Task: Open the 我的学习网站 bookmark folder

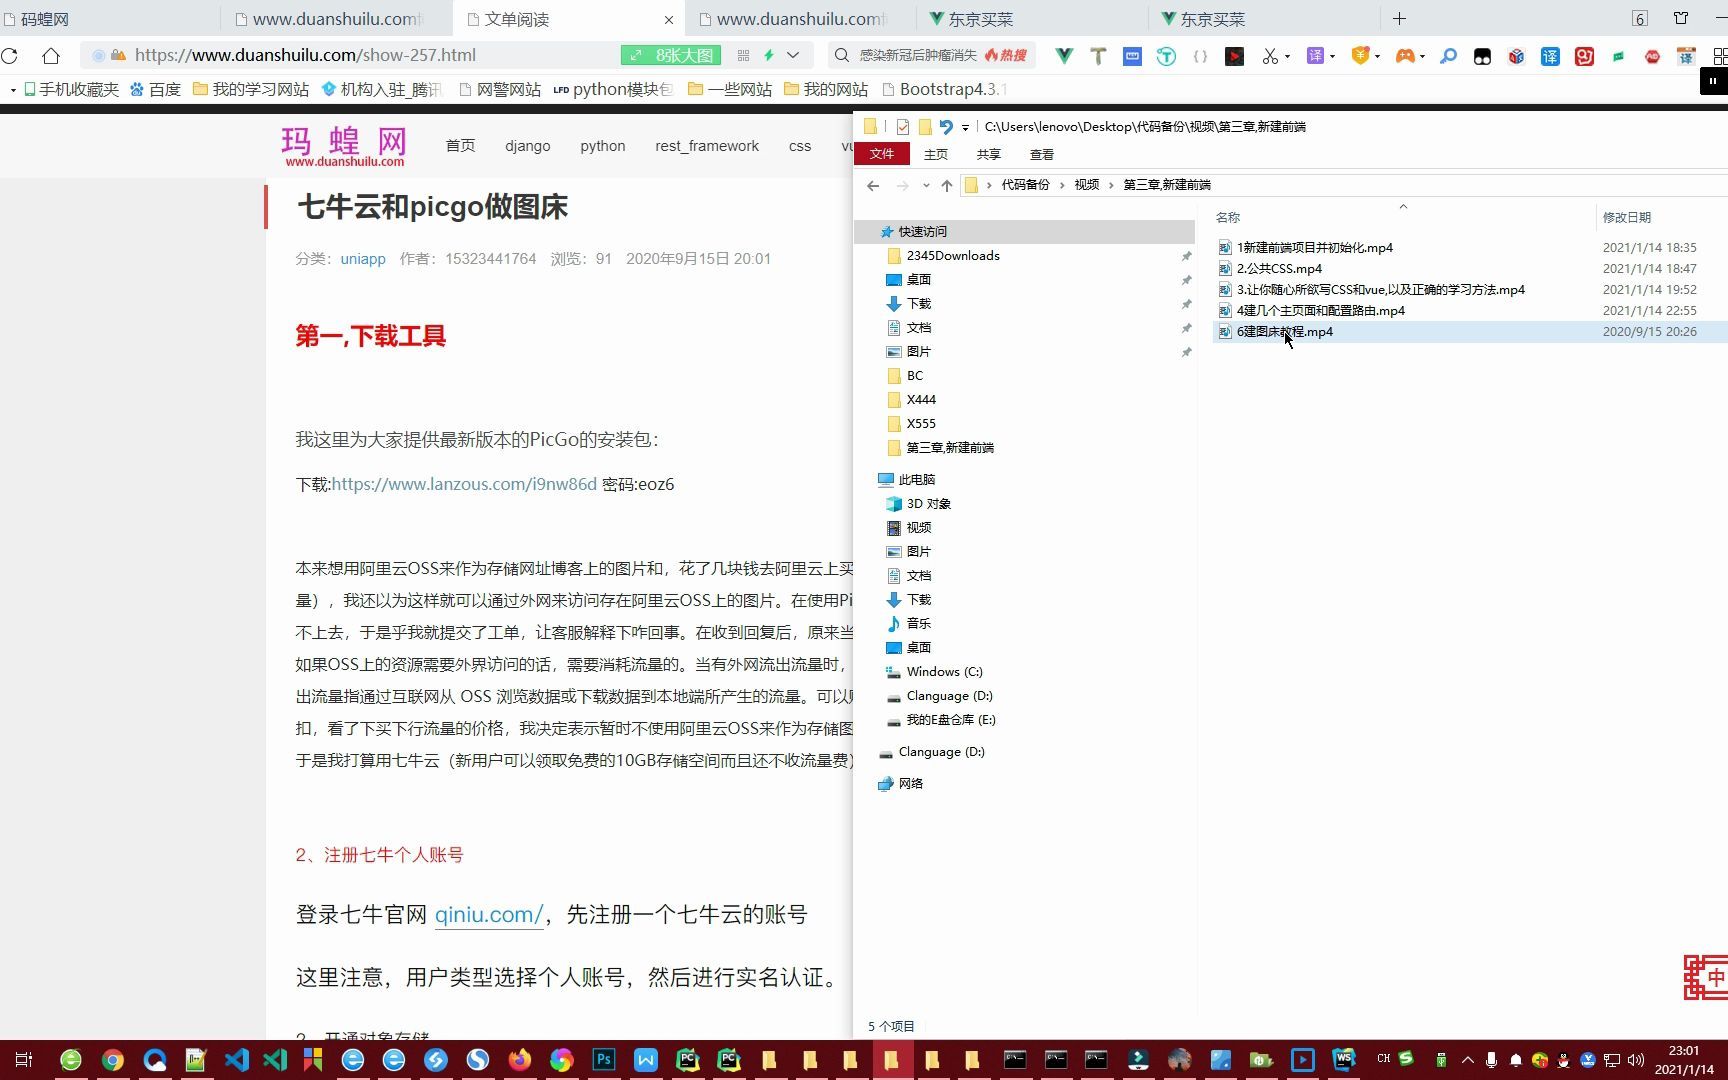Action: 251,90
